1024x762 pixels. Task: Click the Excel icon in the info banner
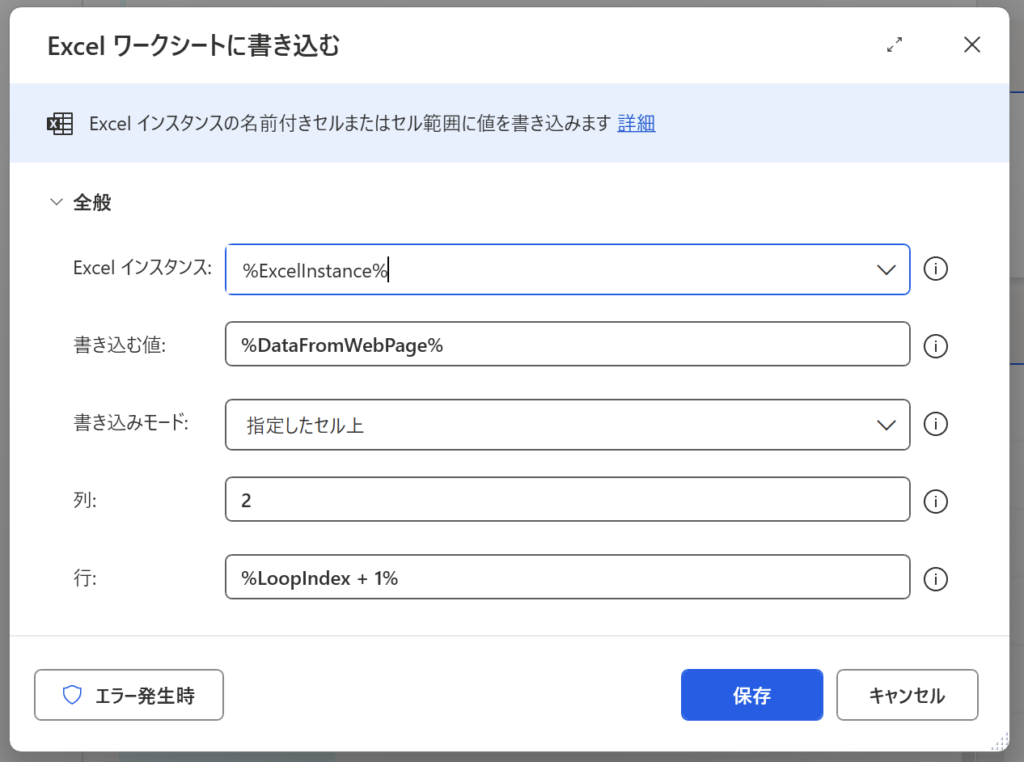[59, 124]
